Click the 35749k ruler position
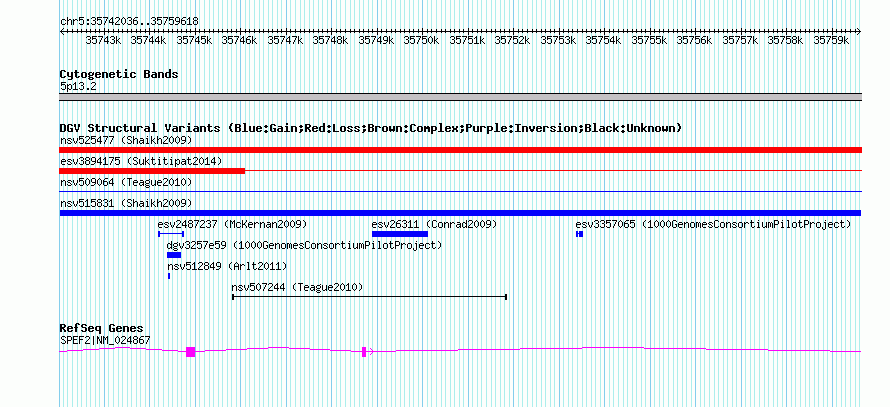The image size is (890, 407). [376, 40]
